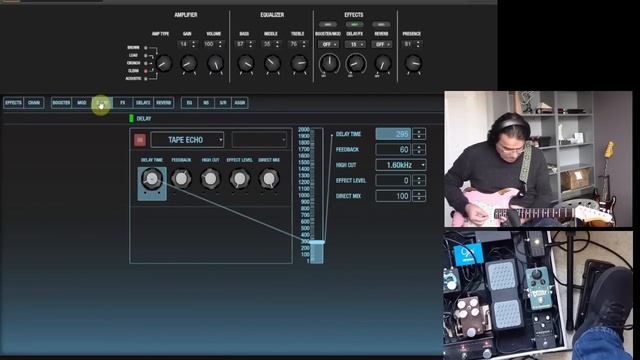Step the Gain value spinner
The height and width of the screenshot is (360, 640).
click(x=193, y=44)
